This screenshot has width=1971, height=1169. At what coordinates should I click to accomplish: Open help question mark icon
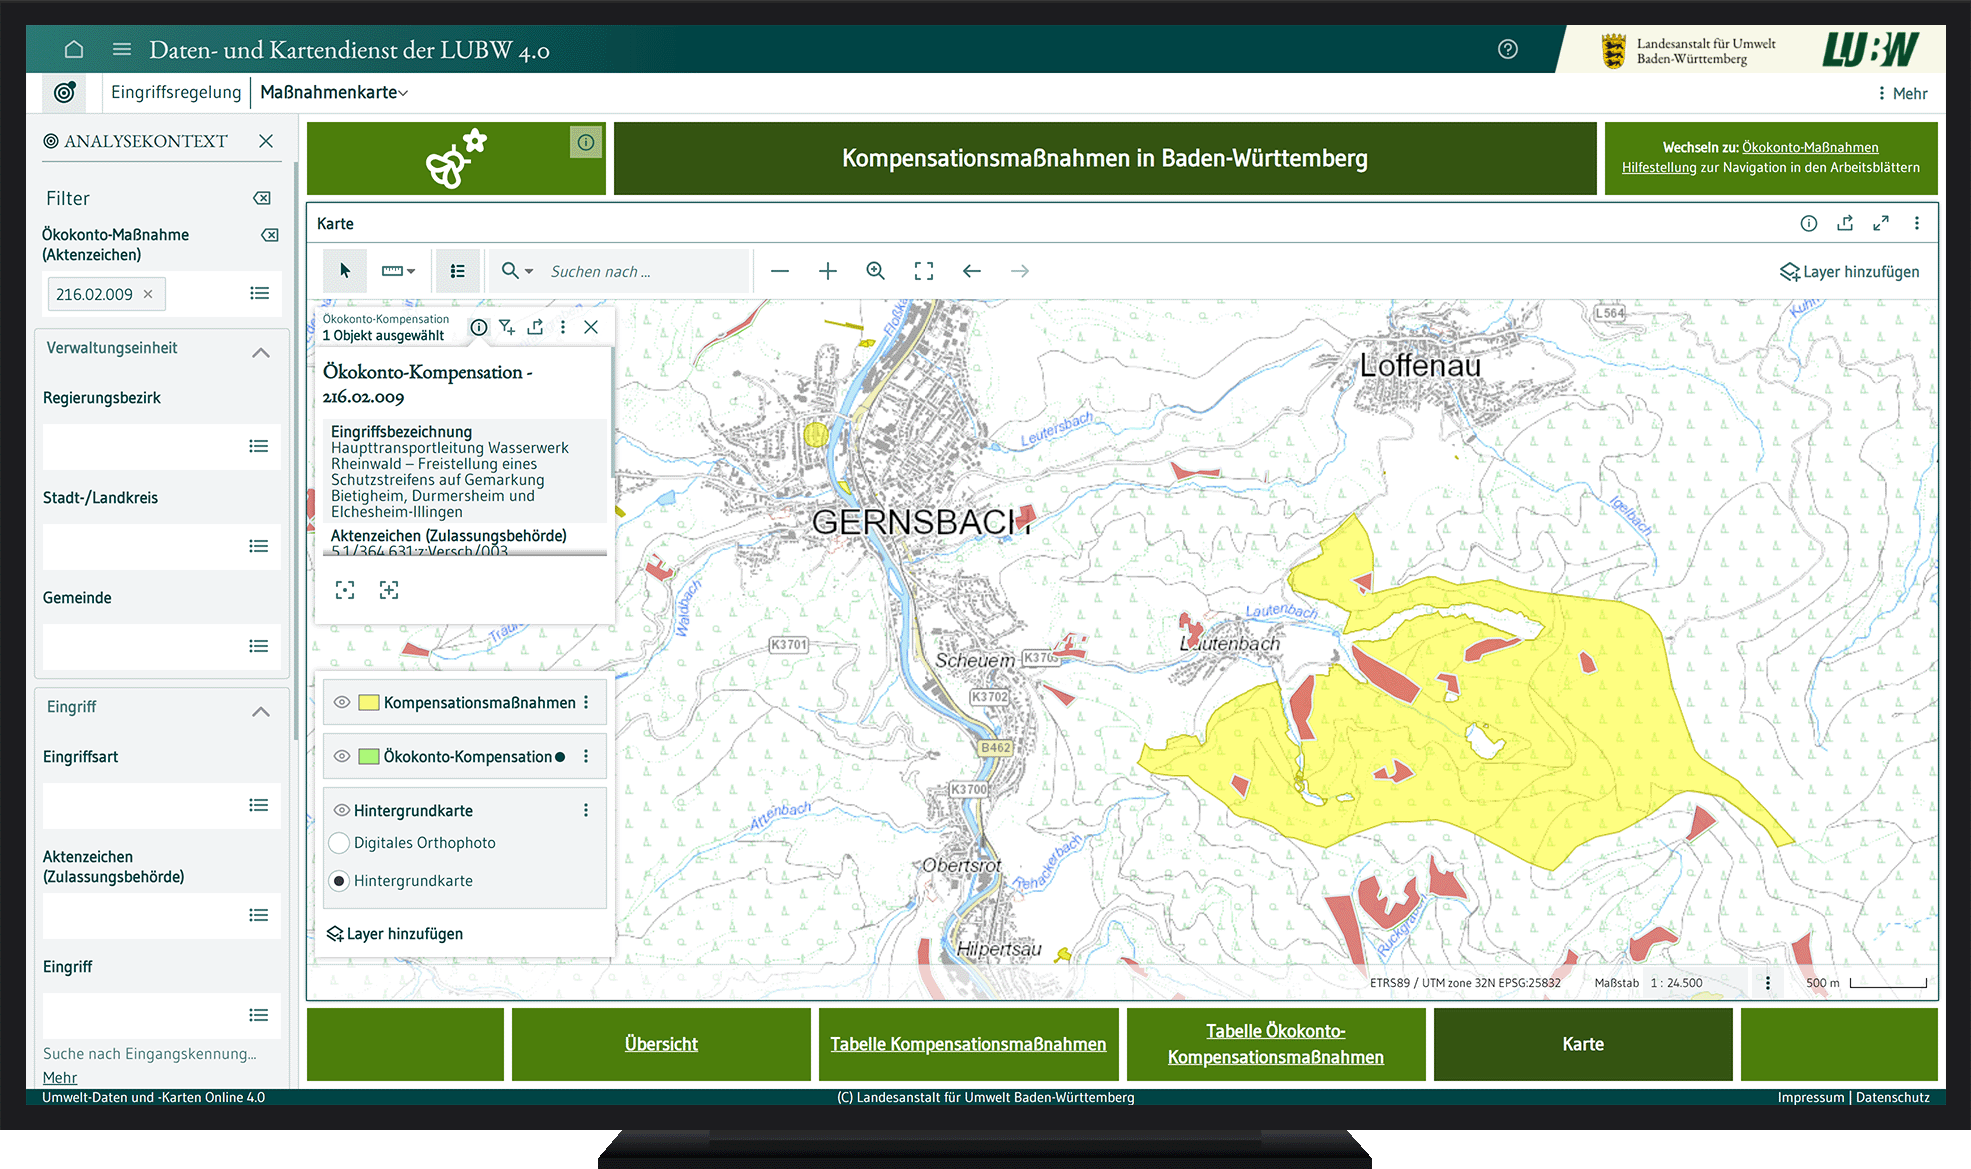pos(1507,49)
